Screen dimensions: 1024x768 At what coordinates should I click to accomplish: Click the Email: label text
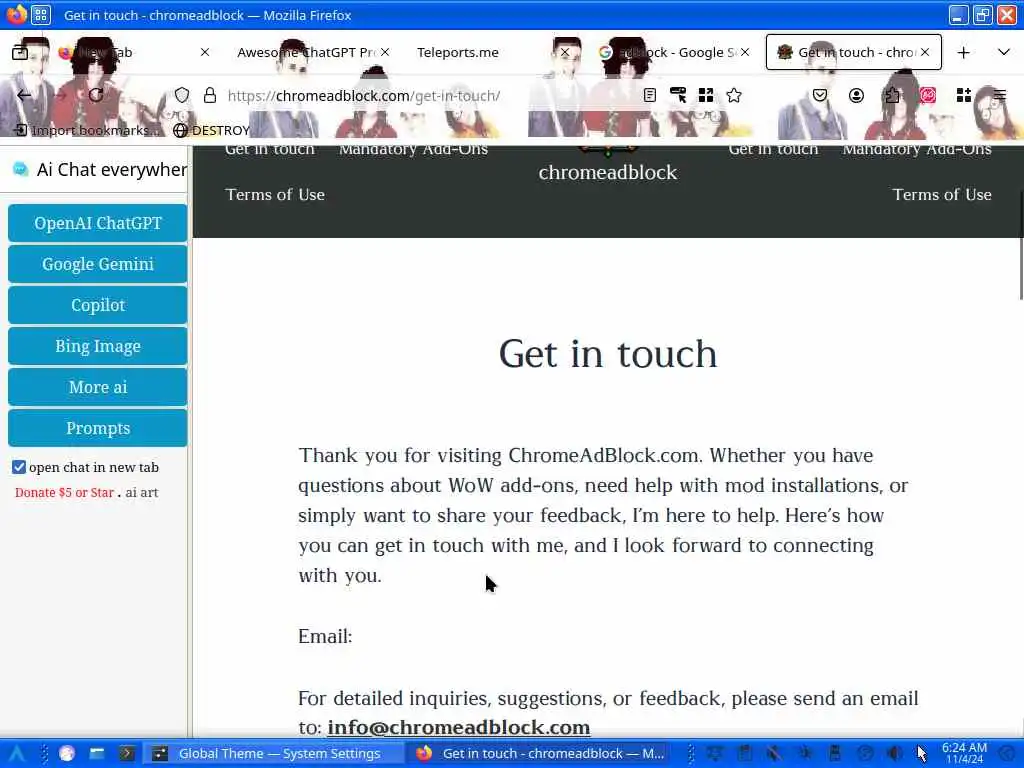coord(325,637)
